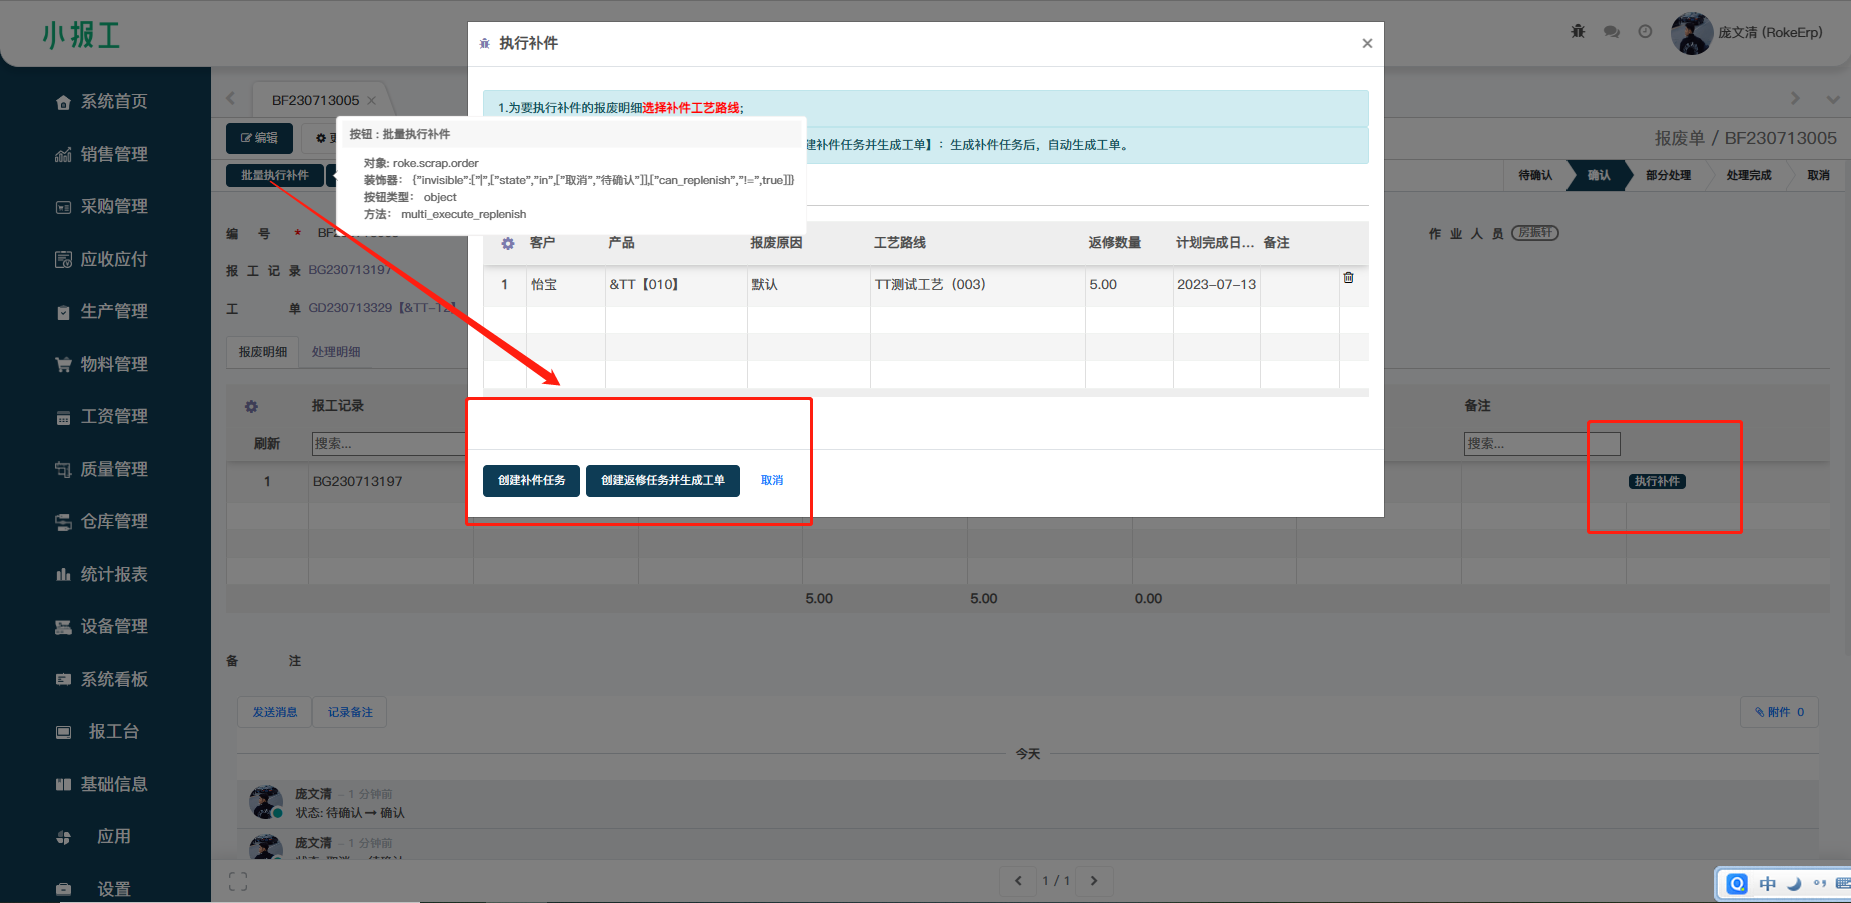1851x903 pixels.
Task: Delete the row with trash icon
Action: click(1348, 278)
